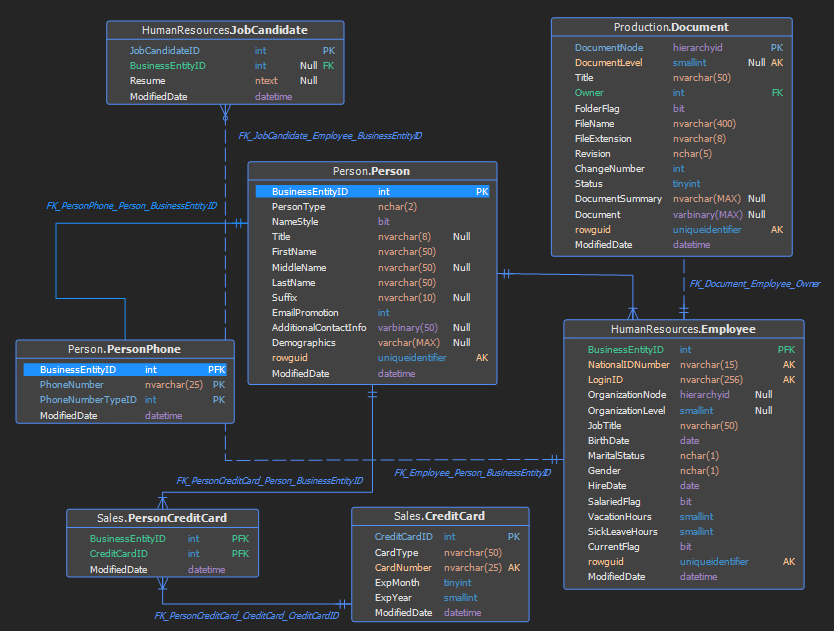Click the LoginID column row
834x631 pixels.
click(684, 379)
